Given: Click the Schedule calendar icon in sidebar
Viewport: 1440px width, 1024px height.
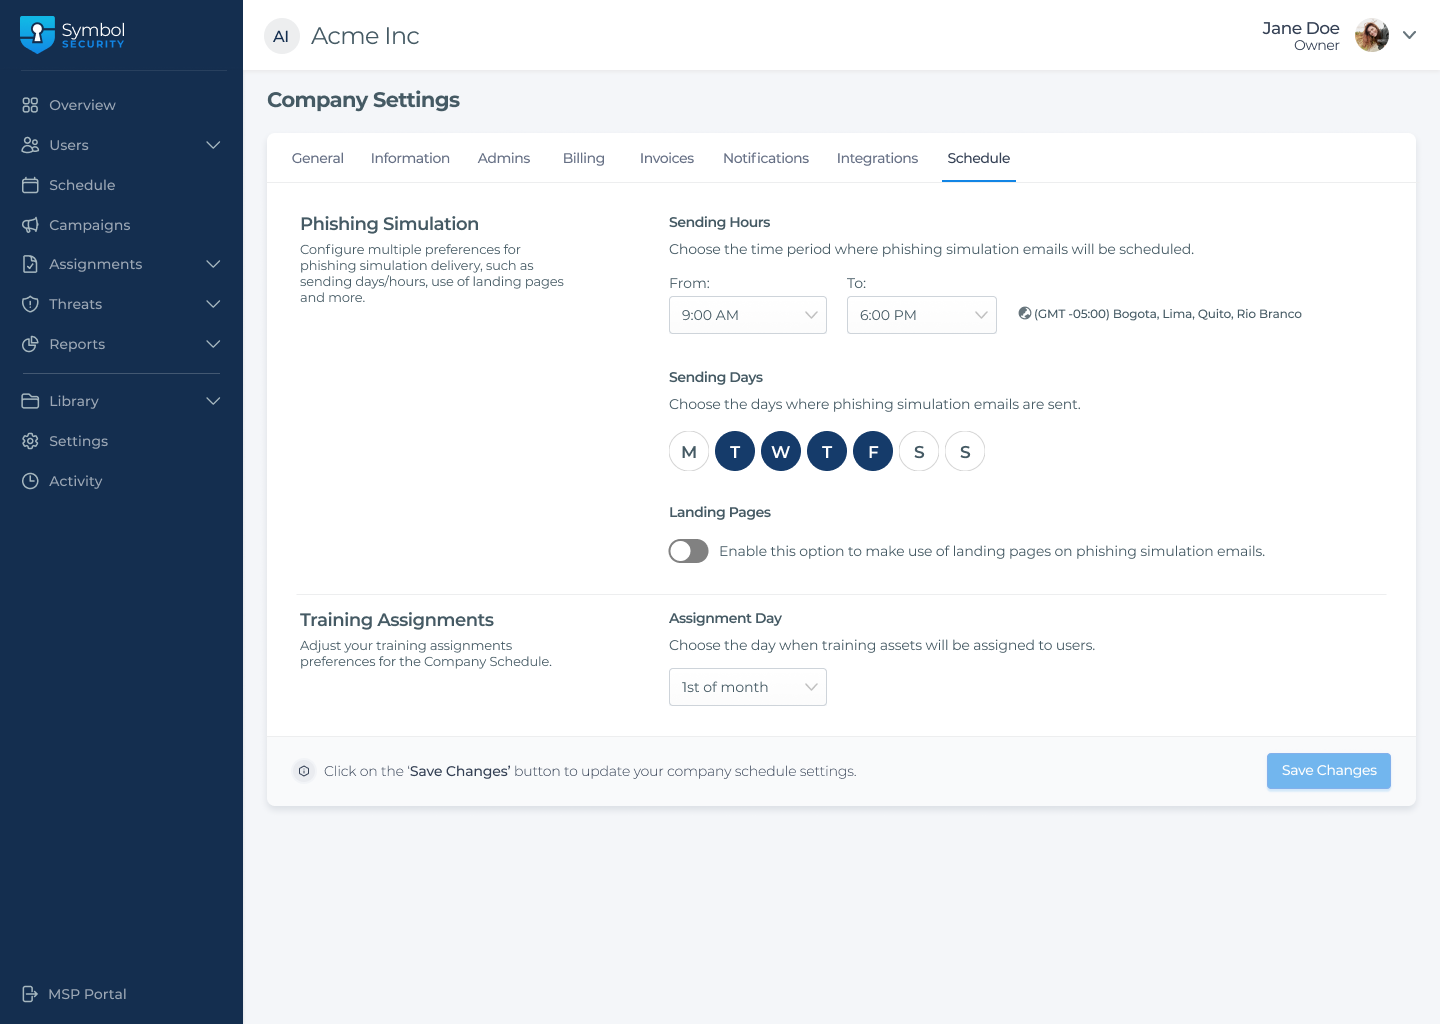Looking at the screenshot, I should (x=30, y=185).
